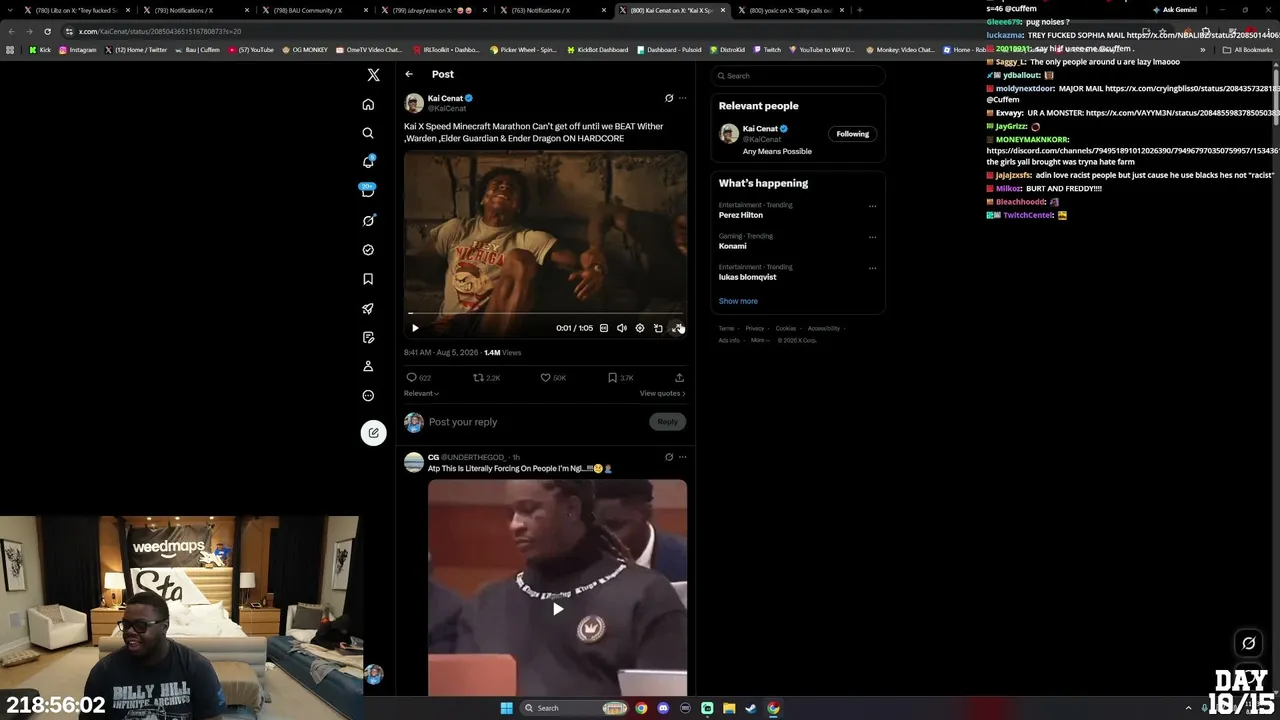Viewport: 1280px width, 720px height.
Task: Share Kai Cenat's post
Action: 679,378
